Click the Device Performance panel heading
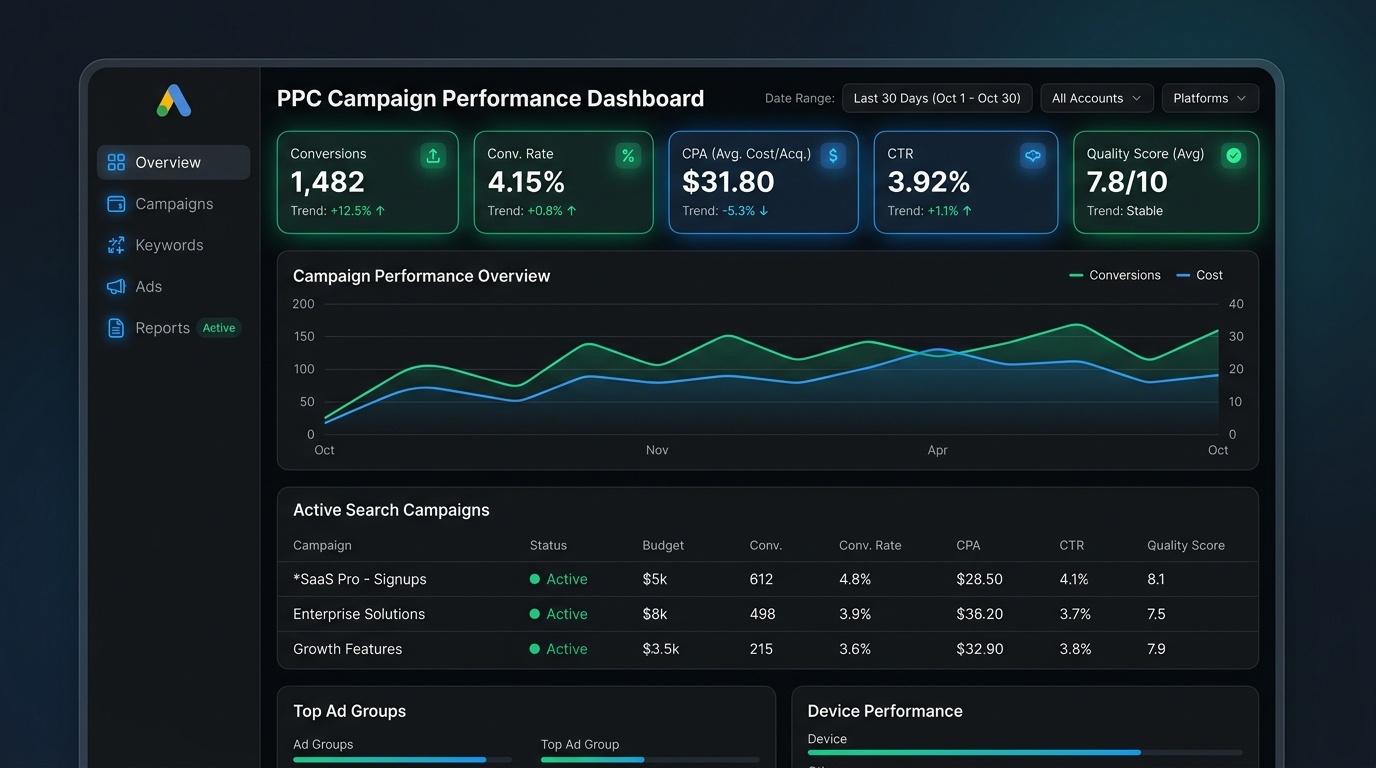Viewport: 1376px width, 768px height. 885,711
